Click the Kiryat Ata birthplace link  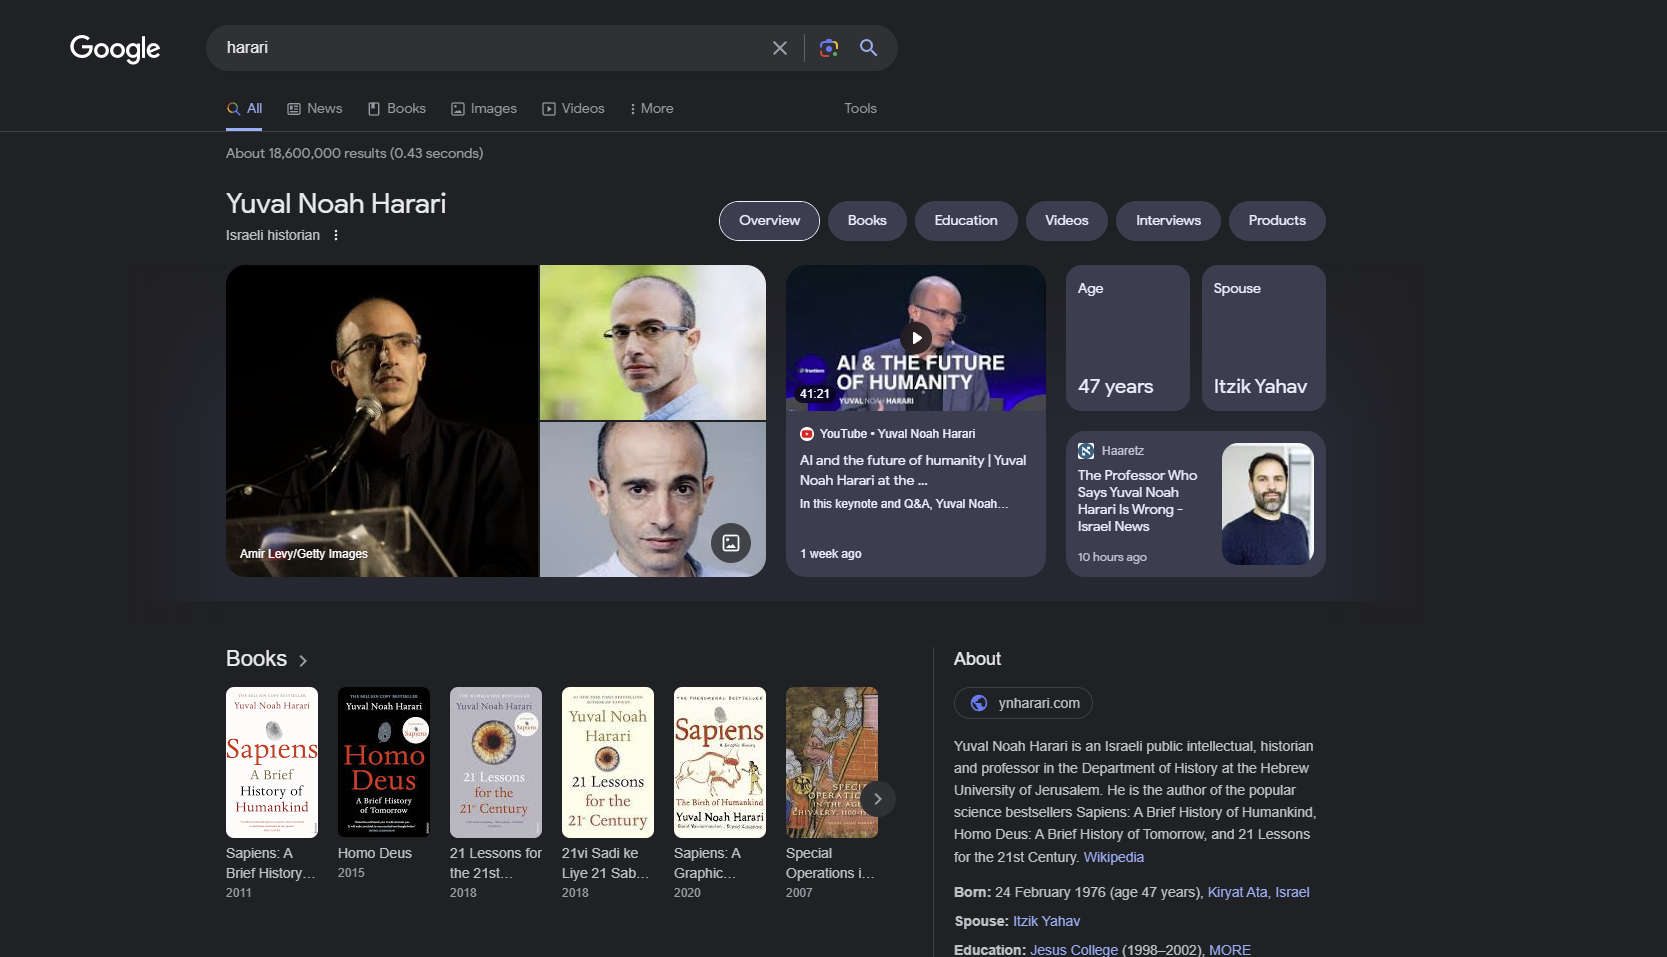pos(1237,892)
